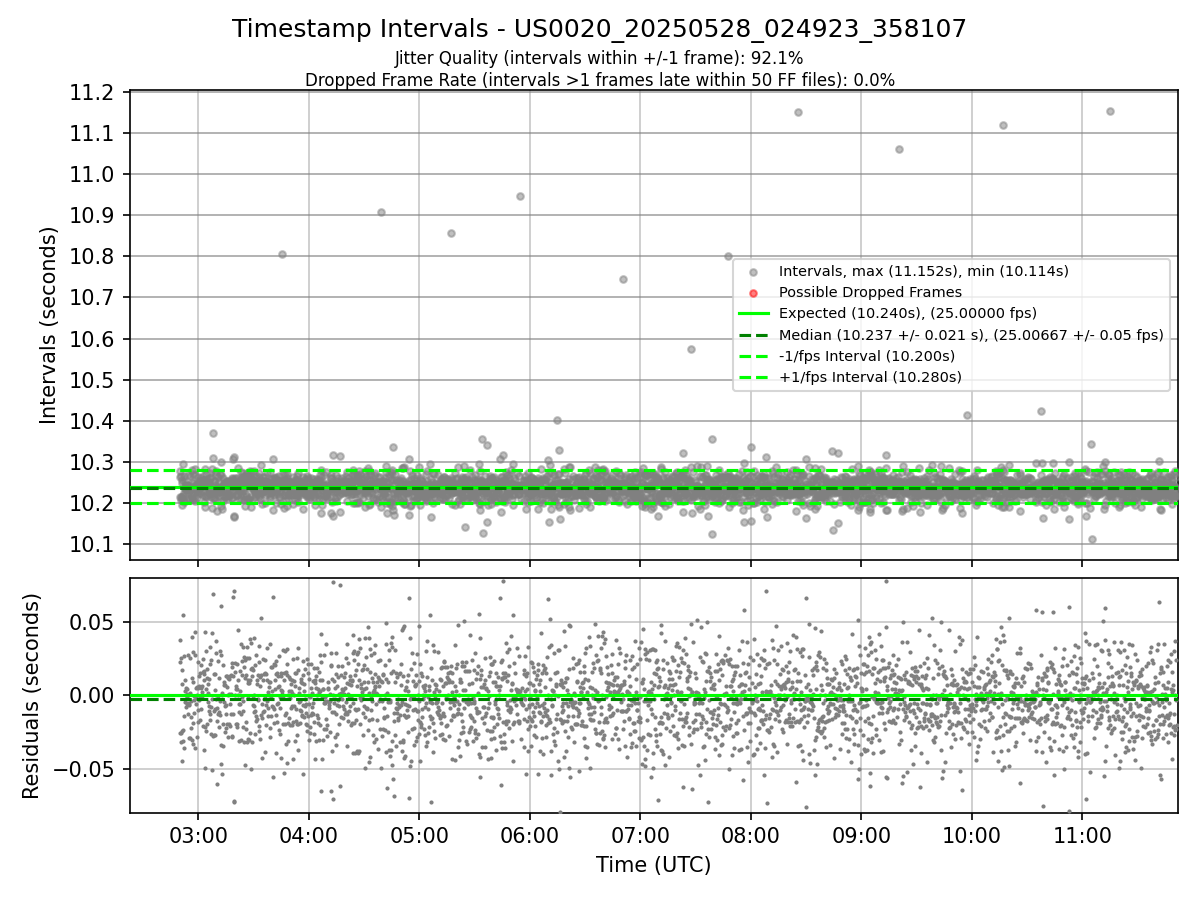Viewport: 1200px width, 900px height.
Task: Click the 07:00 x-axis tick label
Action: (x=640, y=834)
